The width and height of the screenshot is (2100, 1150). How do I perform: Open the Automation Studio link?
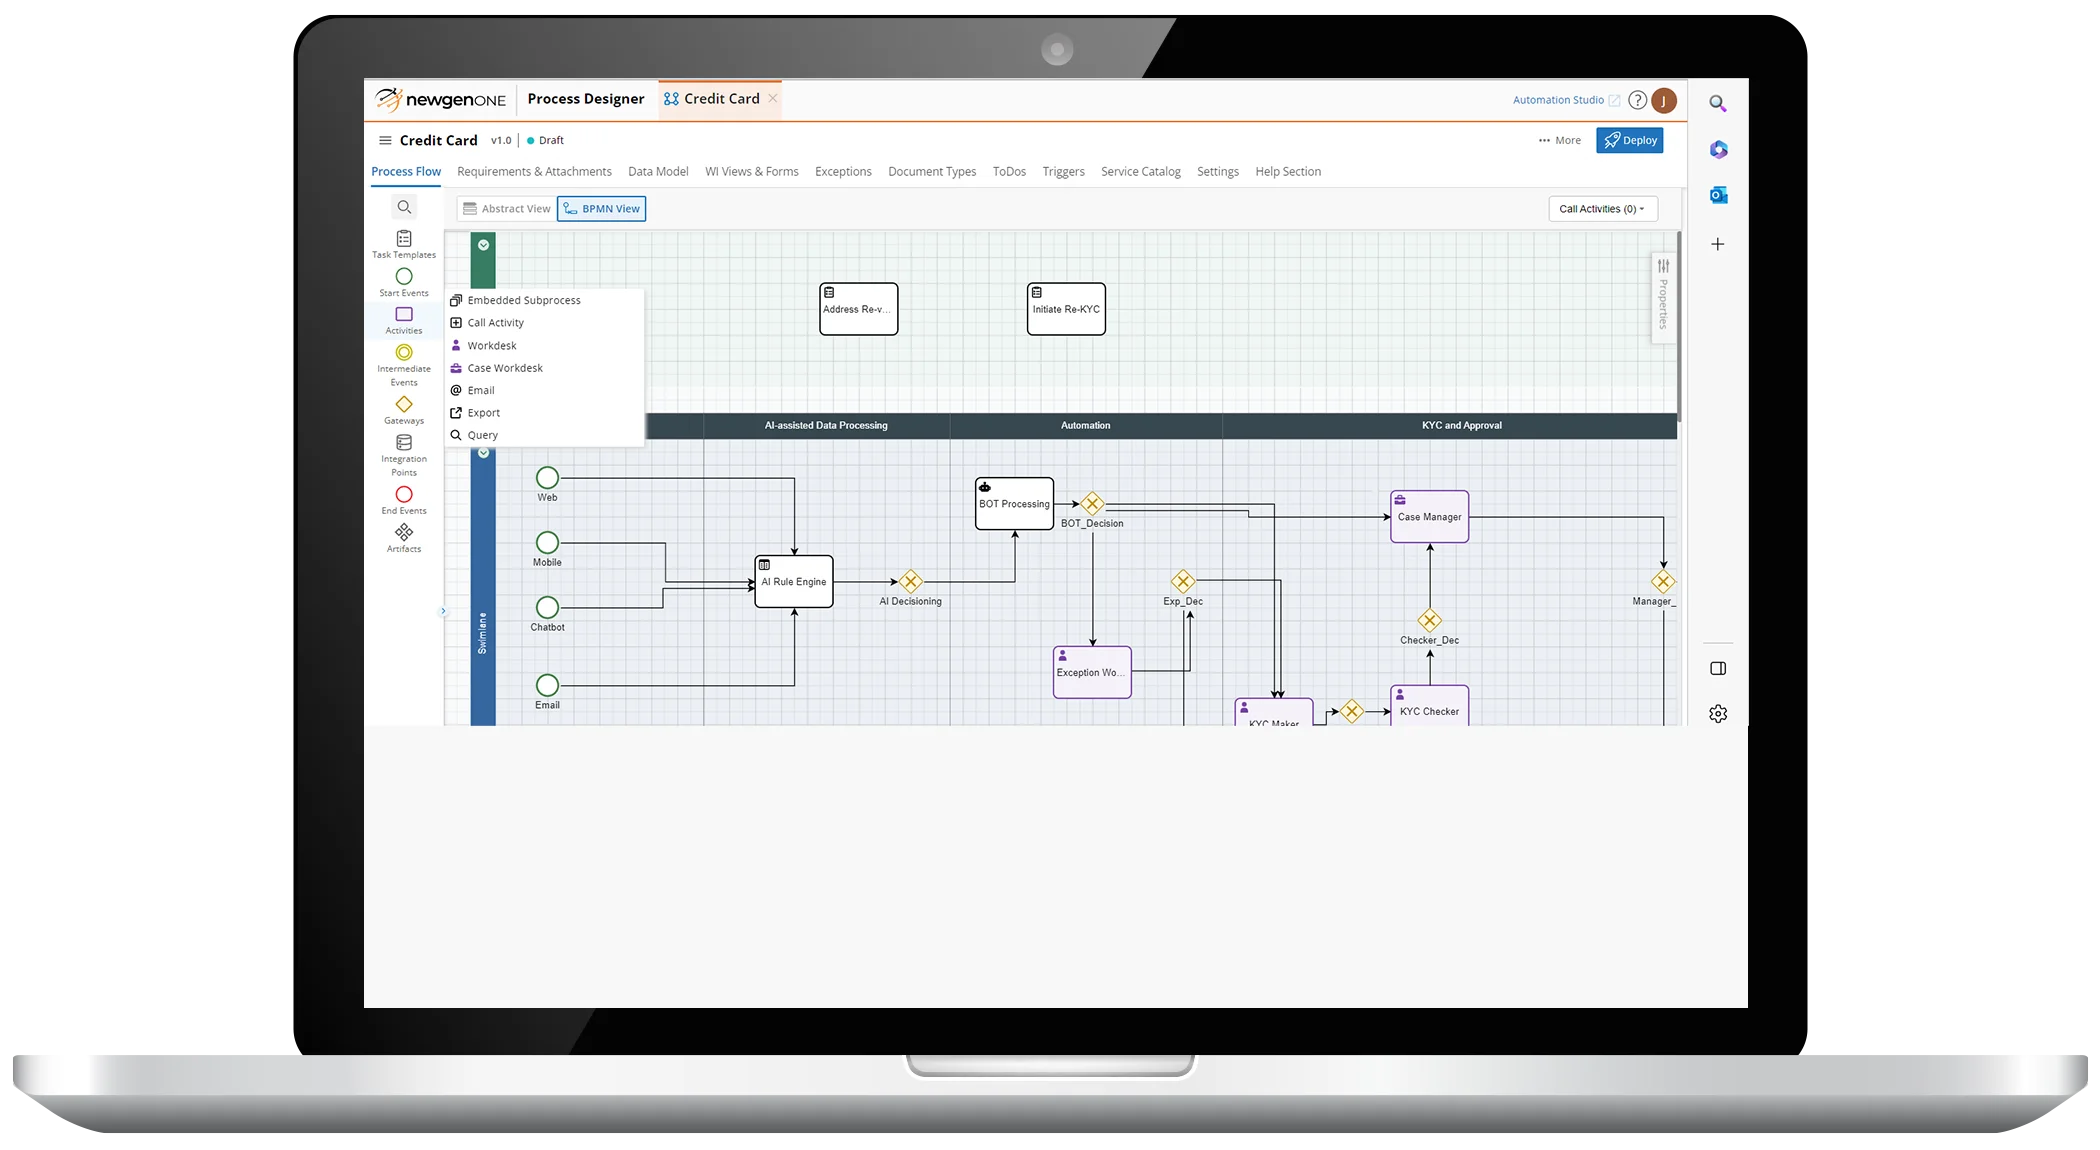point(1558,100)
